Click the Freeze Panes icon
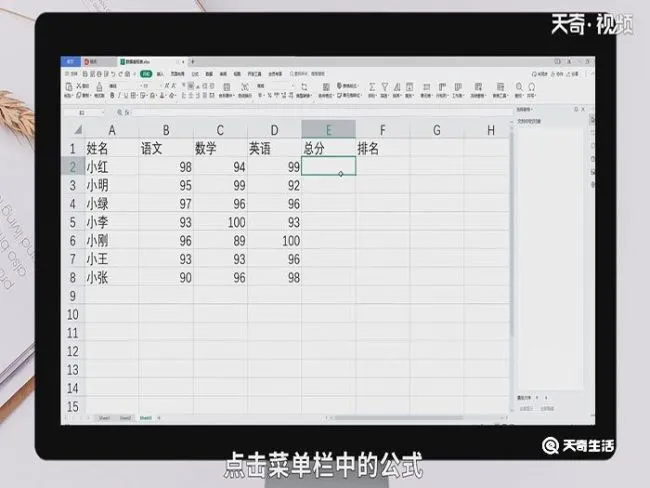 point(478,87)
